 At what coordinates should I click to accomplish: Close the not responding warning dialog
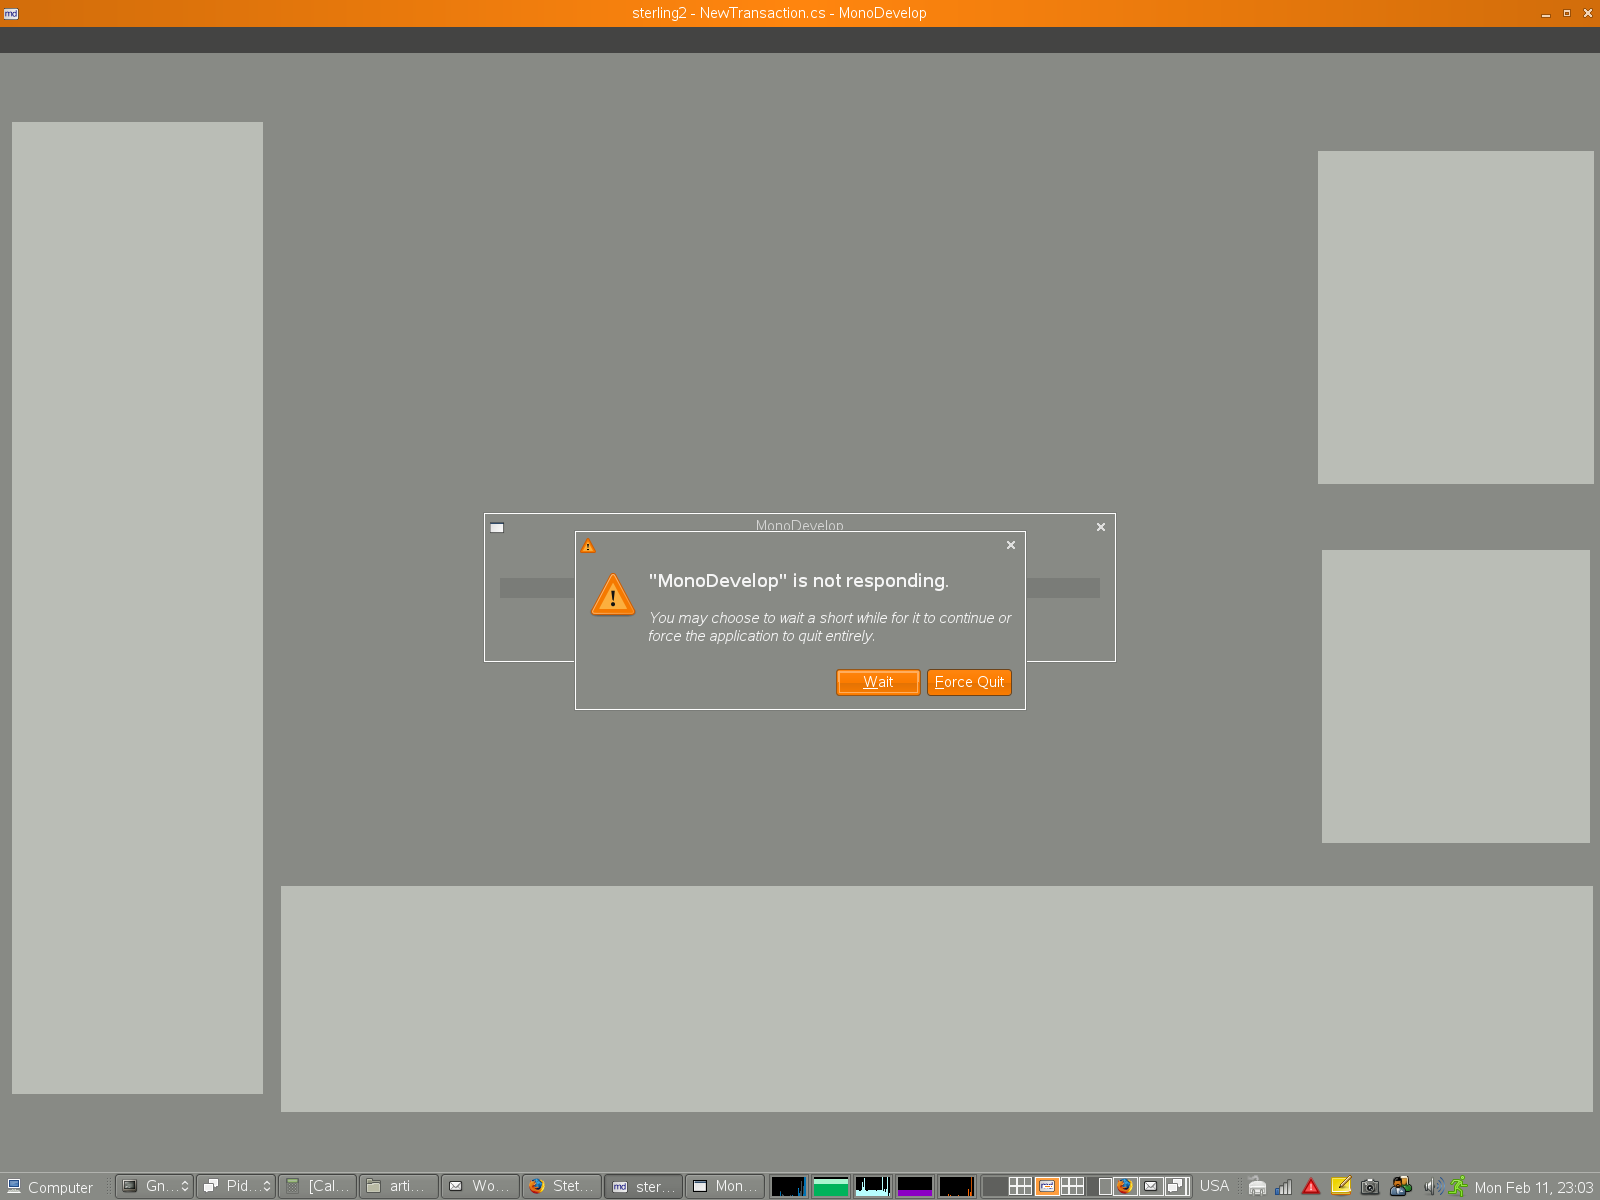coord(1011,545)
